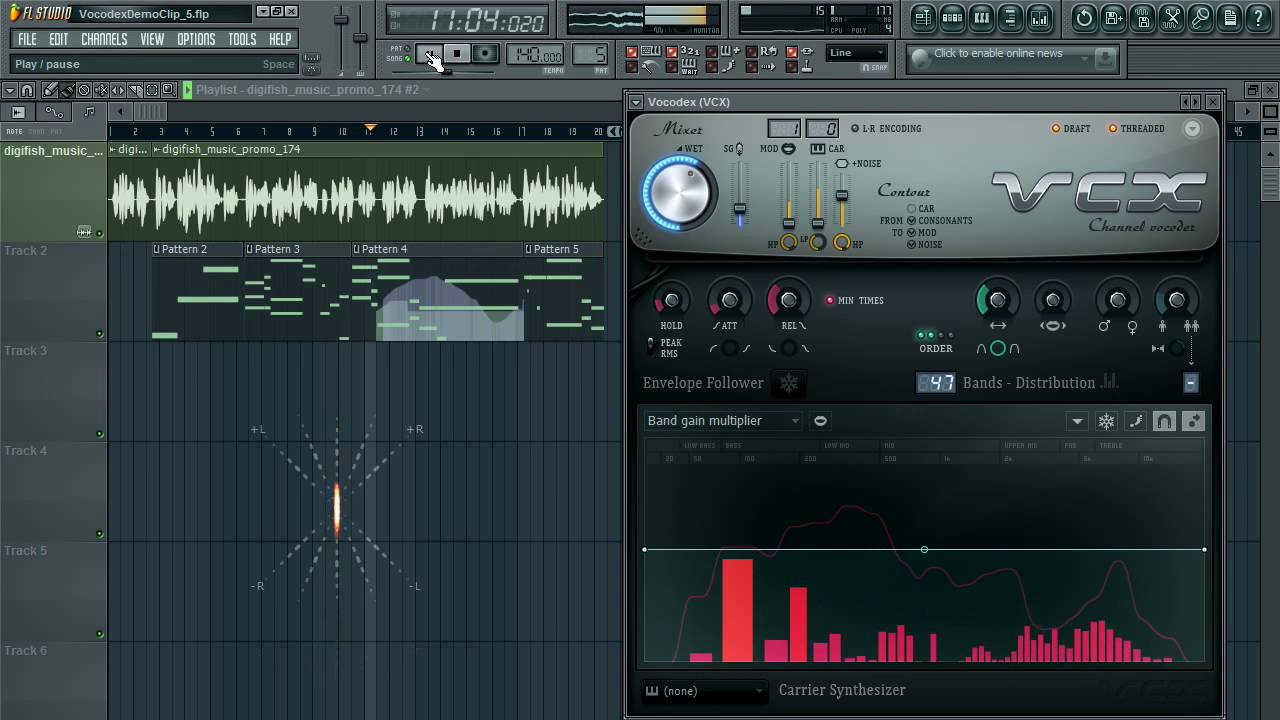1280x720 pixels.
Task: Click the +NOISE level slider
Action: (842, 200)
